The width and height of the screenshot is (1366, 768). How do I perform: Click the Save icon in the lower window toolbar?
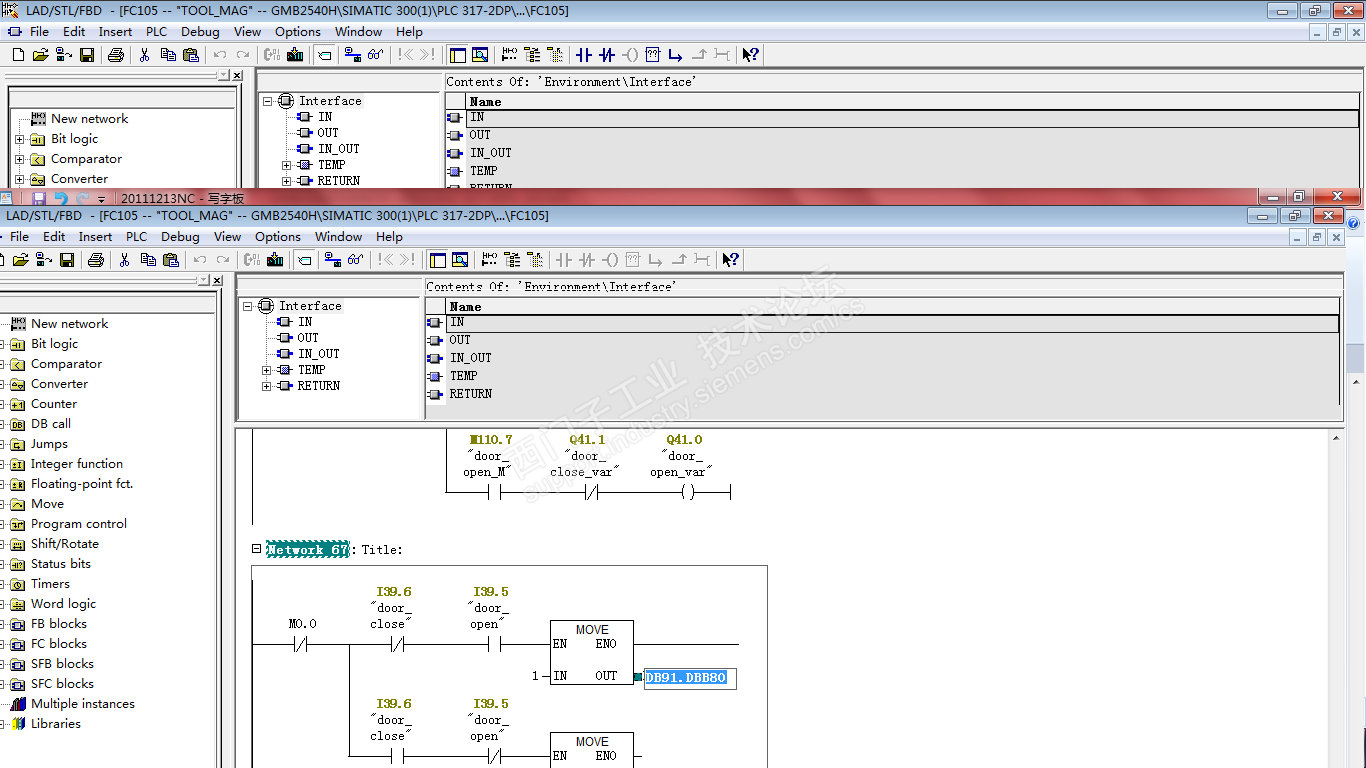67,260
